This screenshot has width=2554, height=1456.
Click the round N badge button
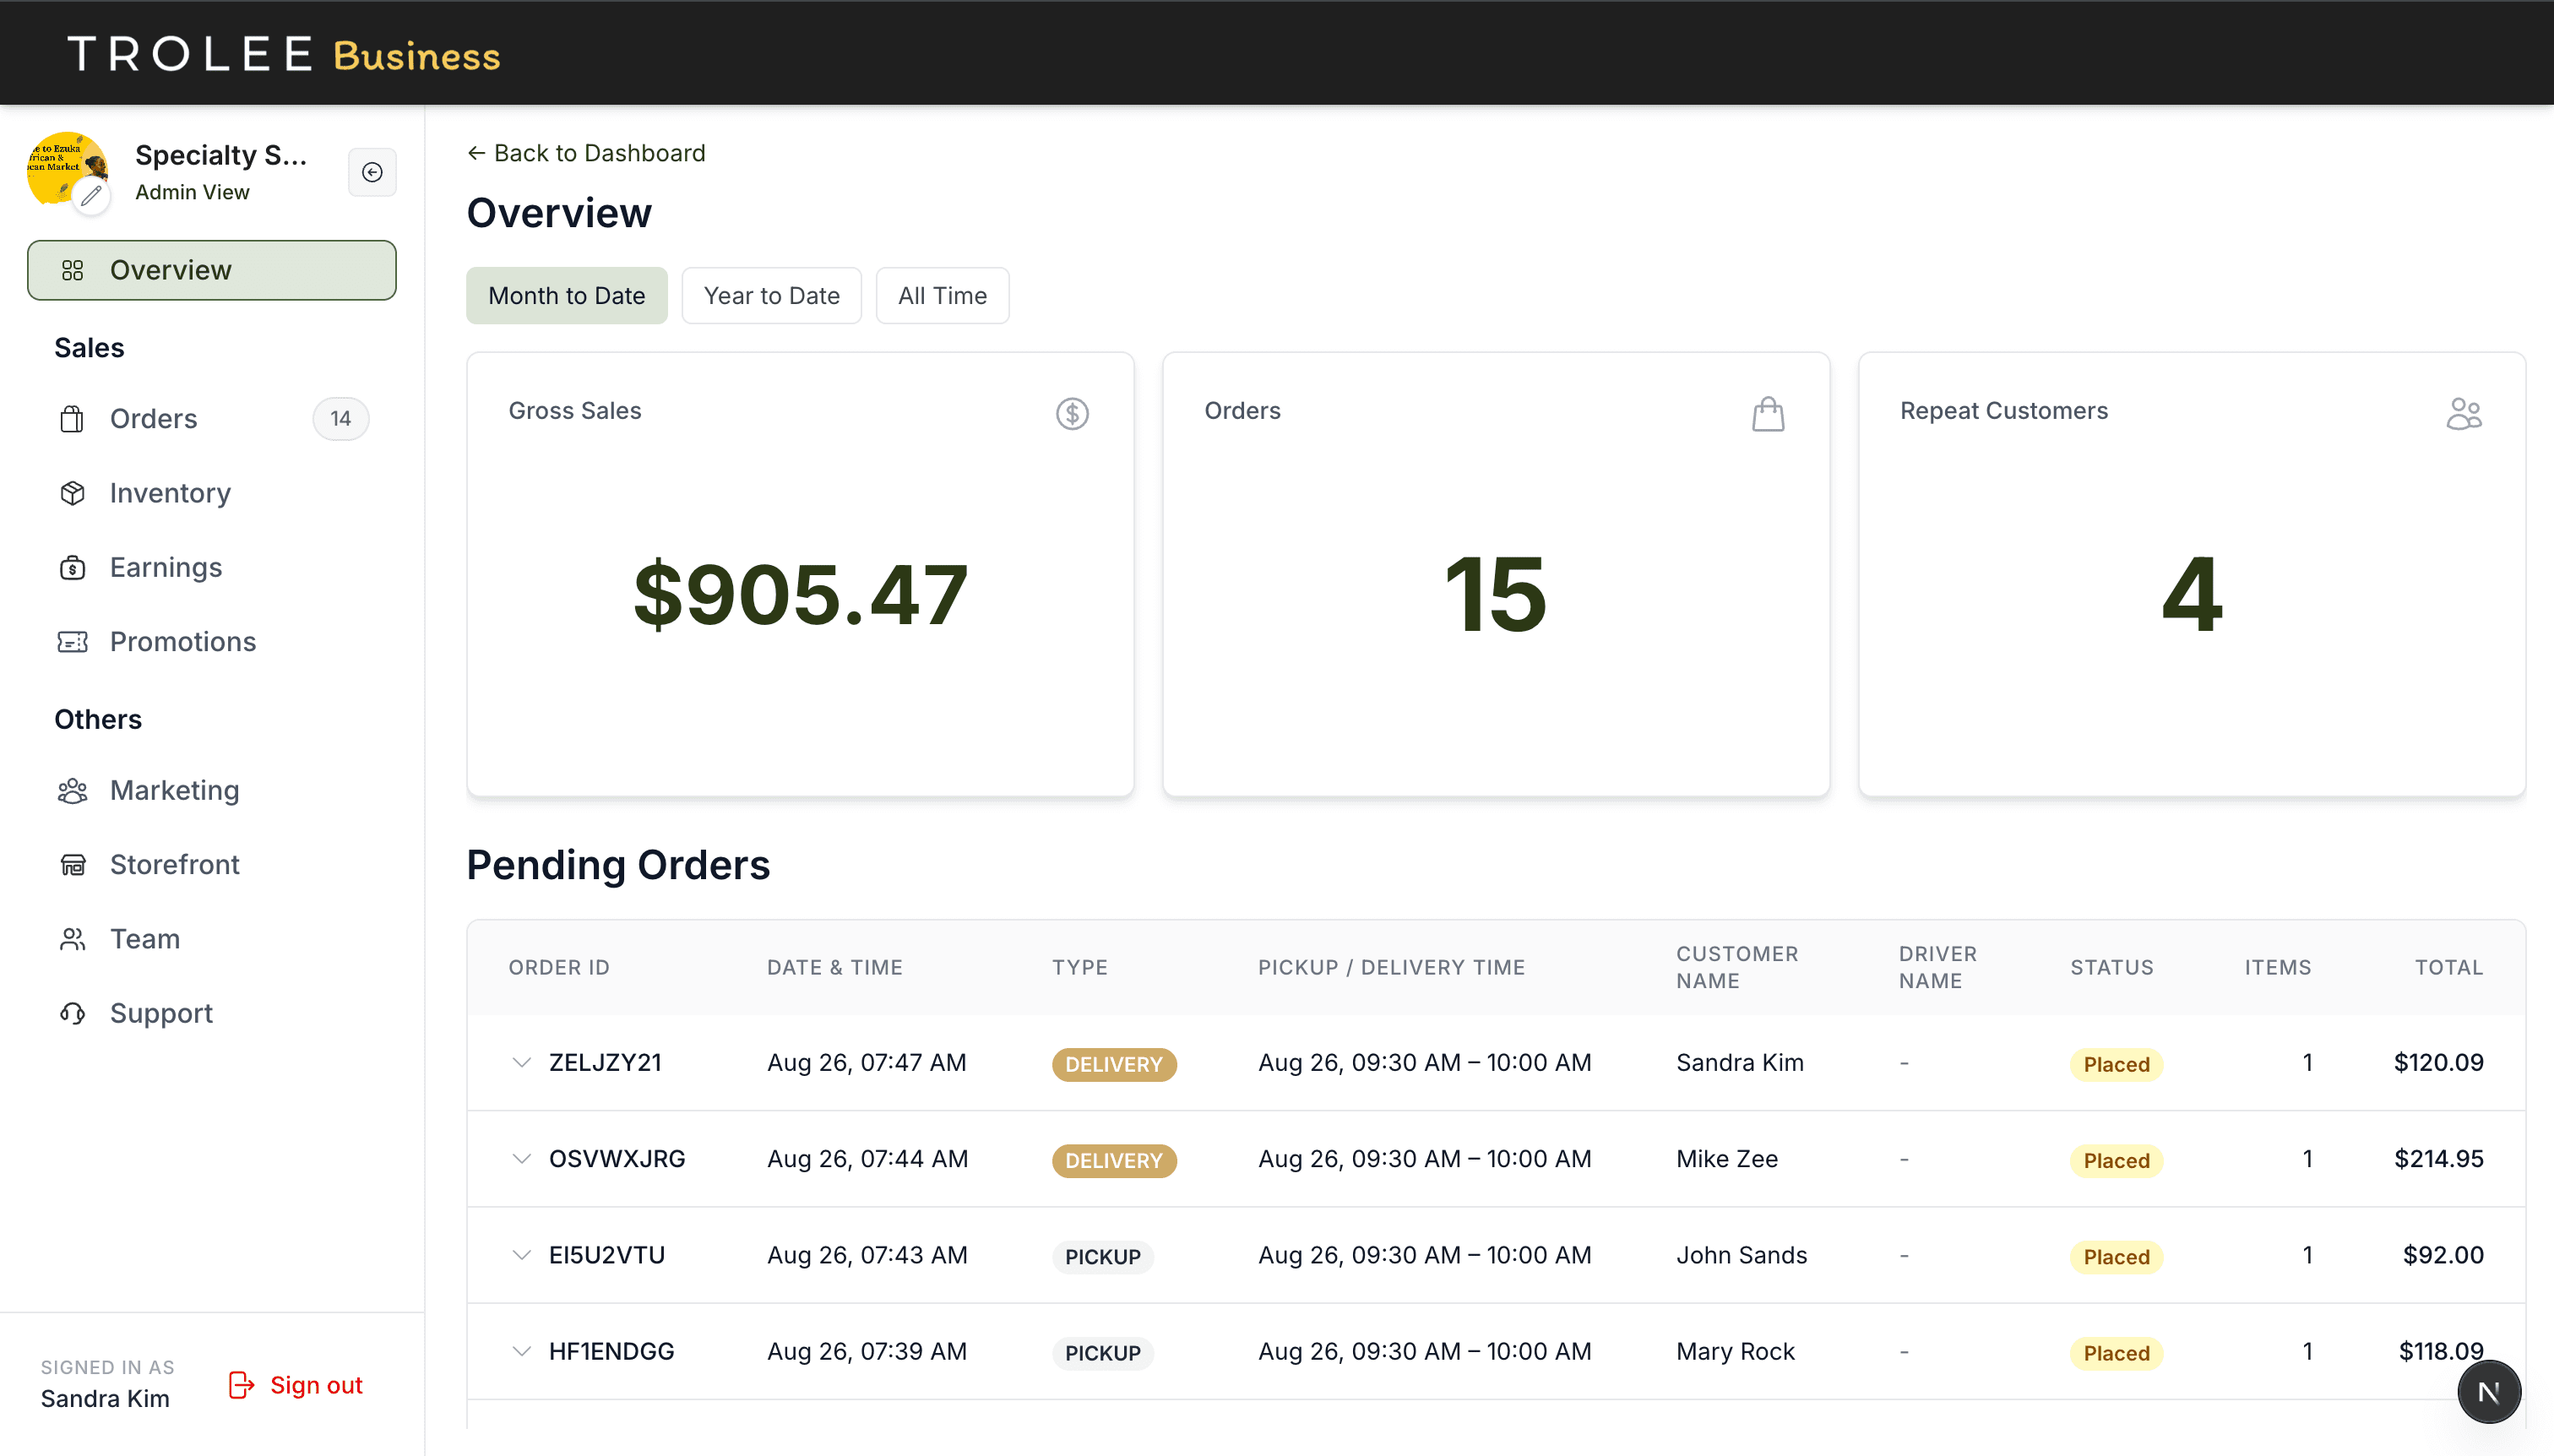point(2489,1392)
